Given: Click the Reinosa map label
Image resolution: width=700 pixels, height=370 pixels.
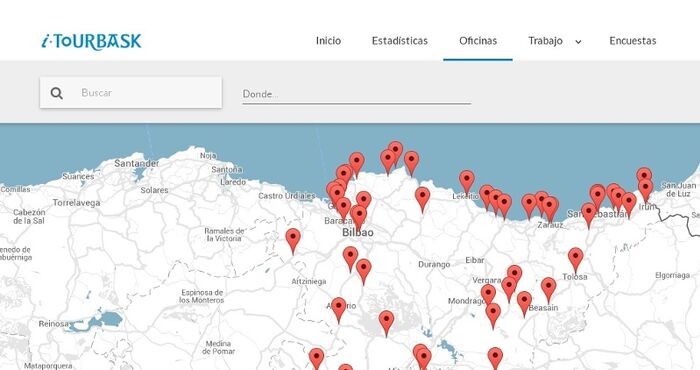Looking at the screenshot, I should 54,324.
